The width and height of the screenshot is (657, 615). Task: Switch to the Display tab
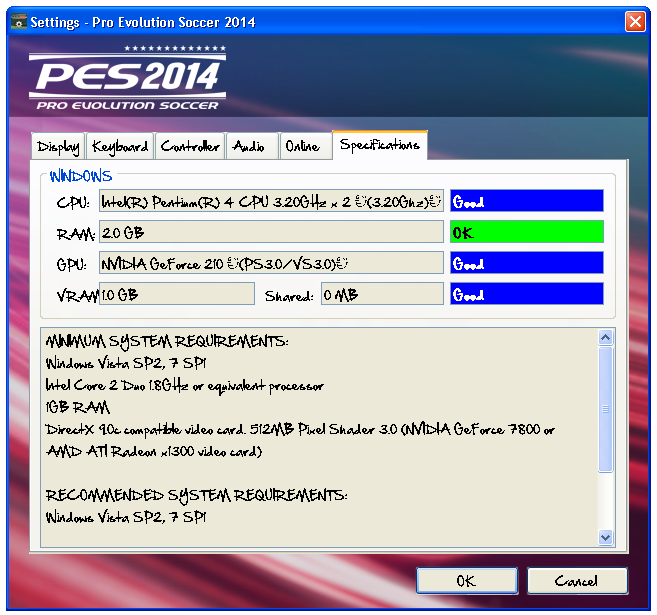[58, 146]
